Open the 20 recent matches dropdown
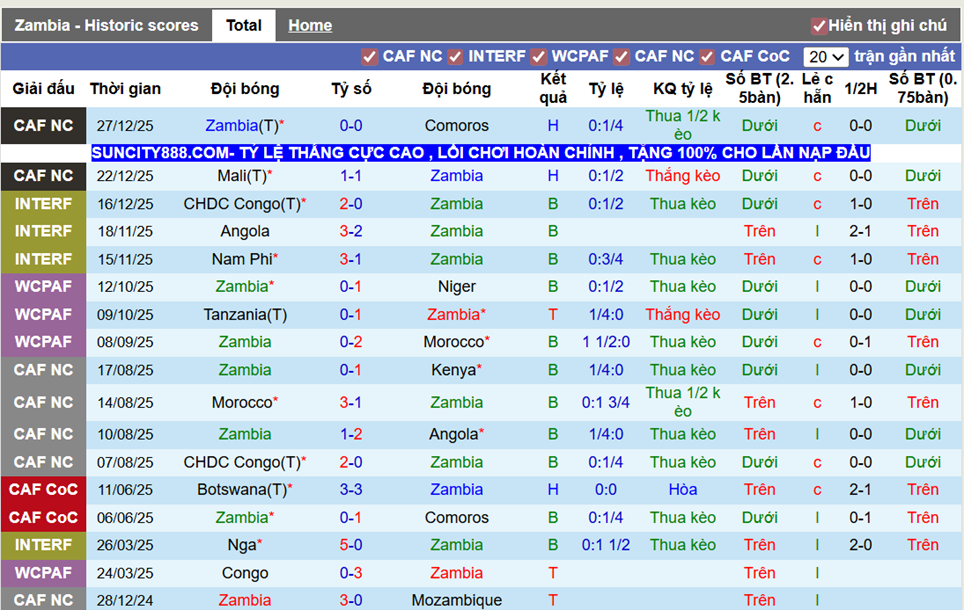 coord(826,57)
